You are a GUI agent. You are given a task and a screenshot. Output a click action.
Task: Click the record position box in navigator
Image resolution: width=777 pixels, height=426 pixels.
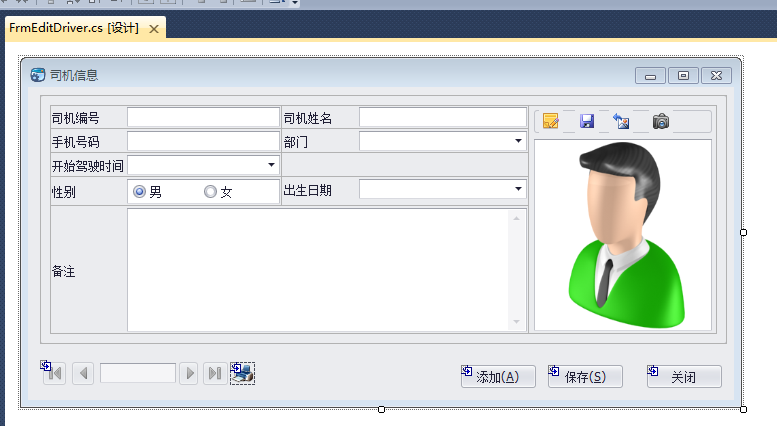tap(138, 373)
